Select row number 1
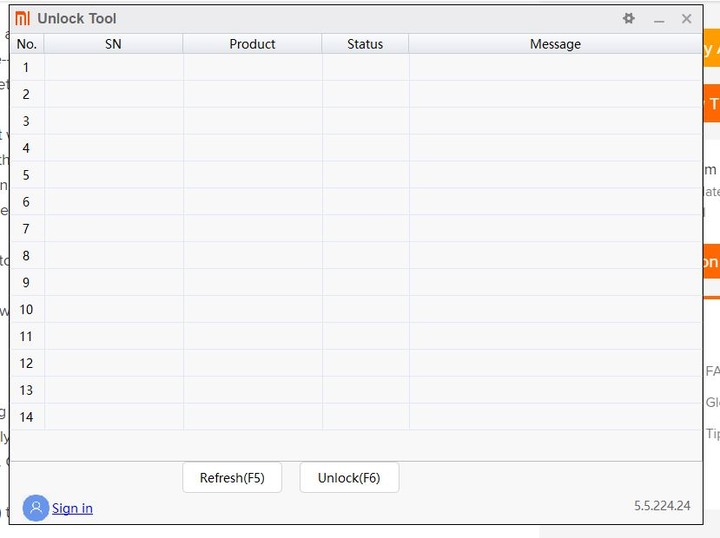This screenshot has height=538, width=720. [x=356, y=67]
